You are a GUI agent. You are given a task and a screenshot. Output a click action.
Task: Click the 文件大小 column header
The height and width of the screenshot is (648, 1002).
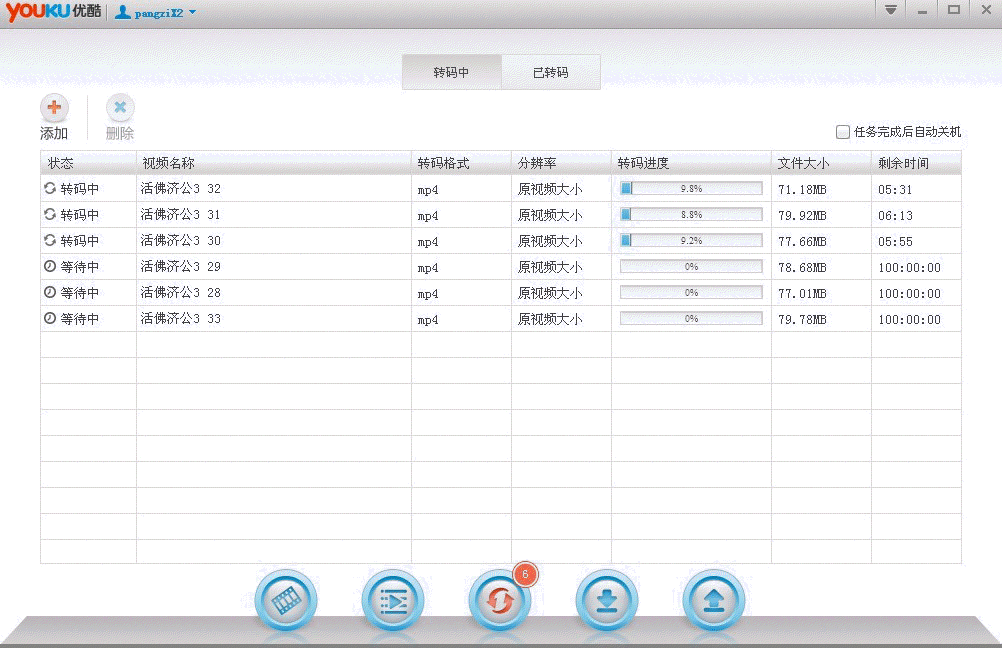coord(821,163)
